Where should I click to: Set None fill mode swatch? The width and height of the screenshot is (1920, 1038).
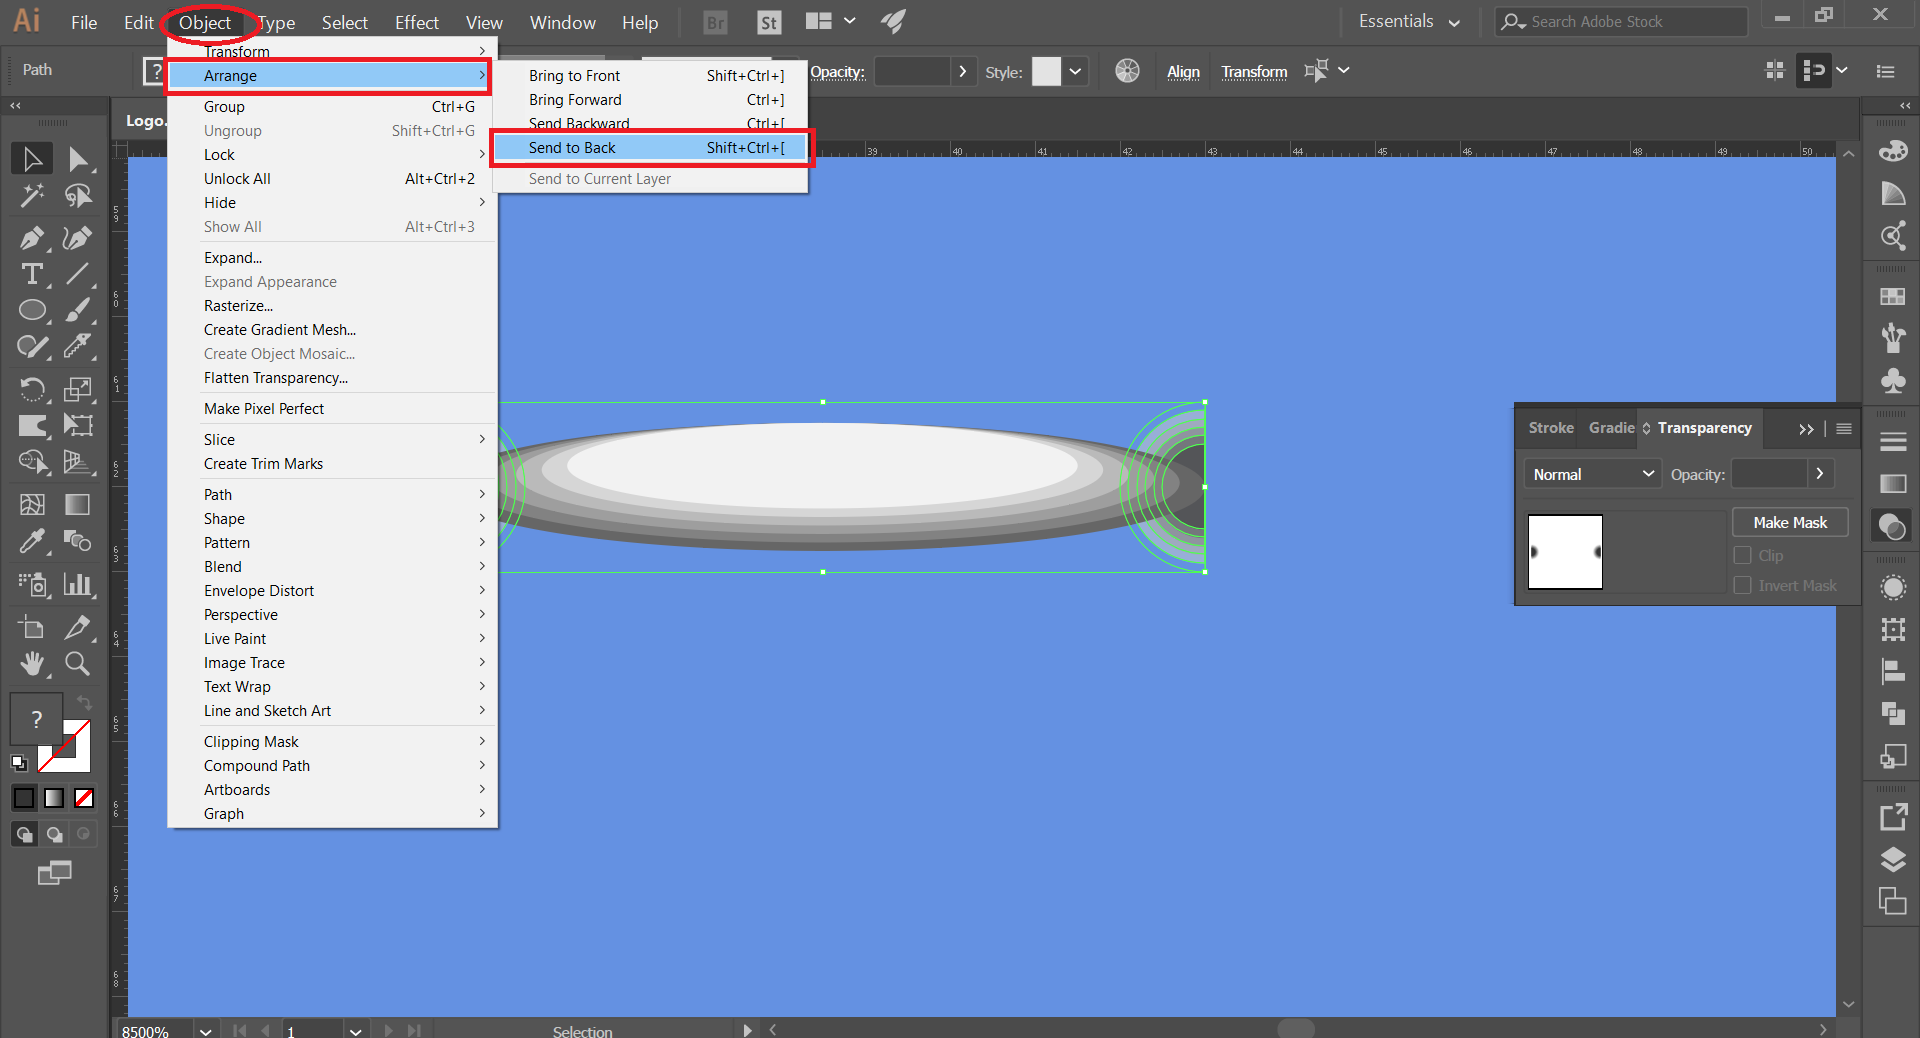84,798
